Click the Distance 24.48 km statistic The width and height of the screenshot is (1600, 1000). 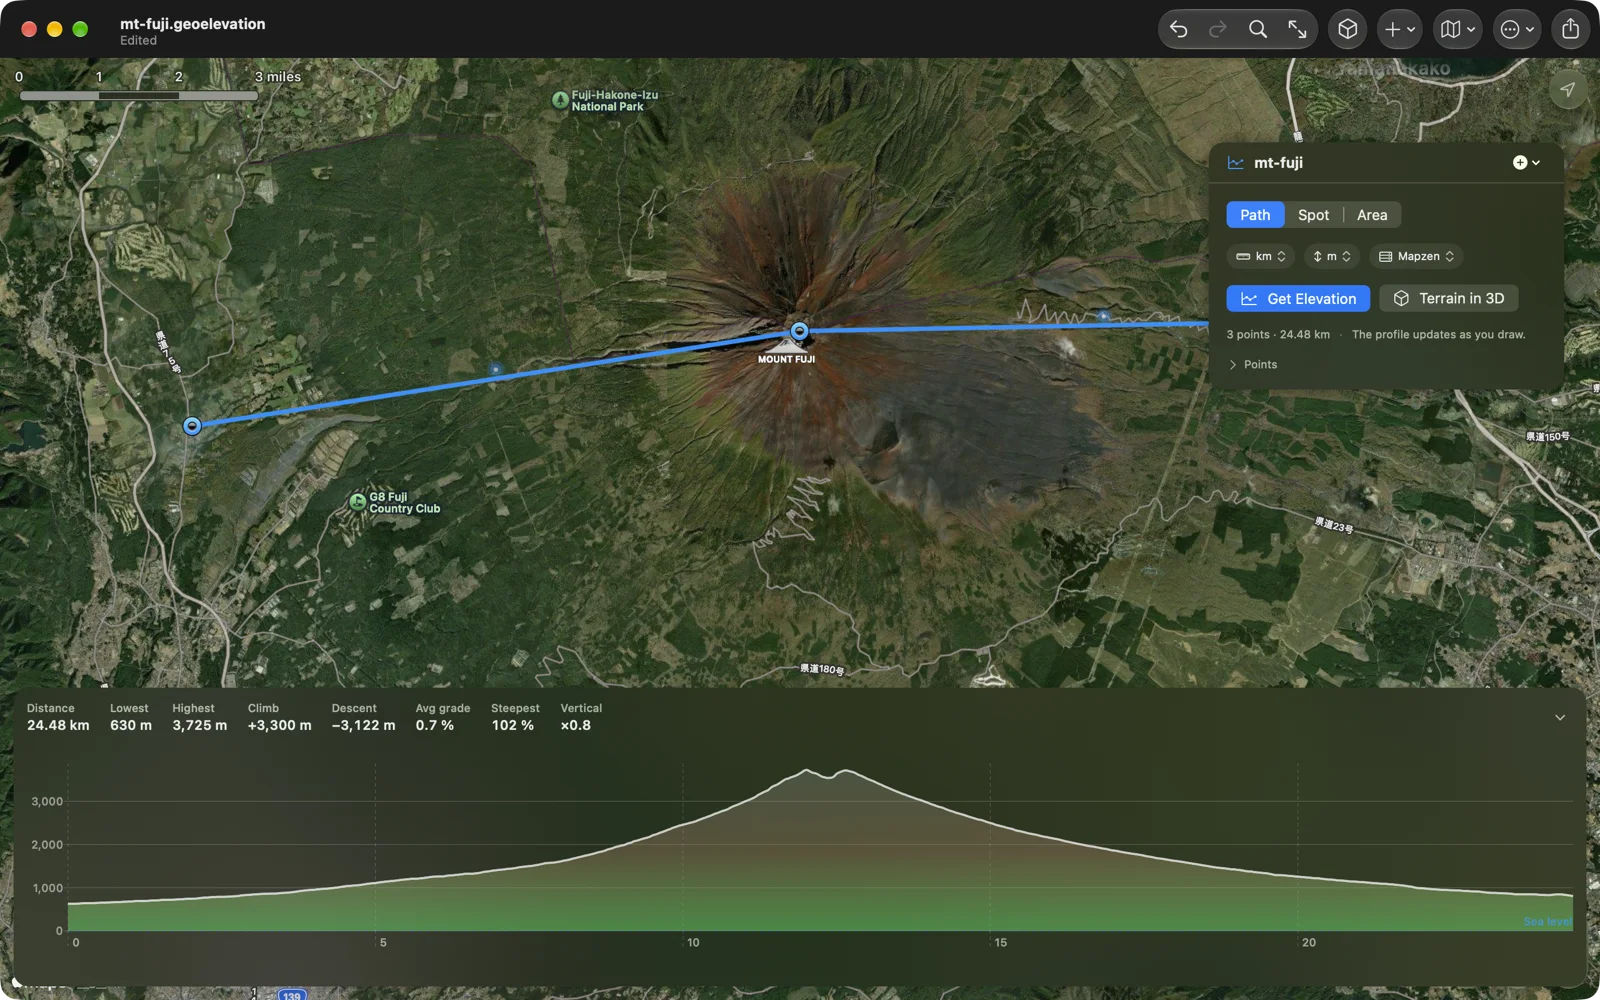[x=58, y=717]
